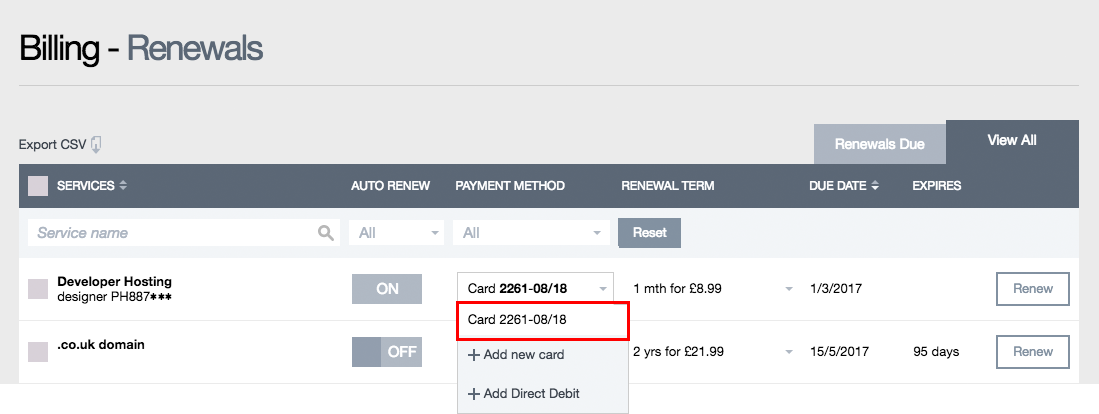Toggle auto renew ON for Developer Hosting
Screen dimensions: 1099x414
click(x=387, y=289)
